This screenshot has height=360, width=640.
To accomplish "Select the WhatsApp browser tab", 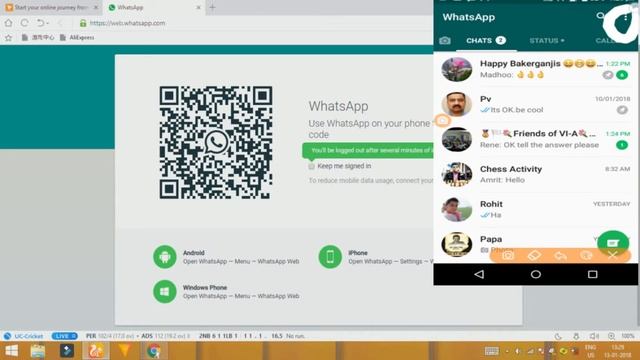I will 154,7.
